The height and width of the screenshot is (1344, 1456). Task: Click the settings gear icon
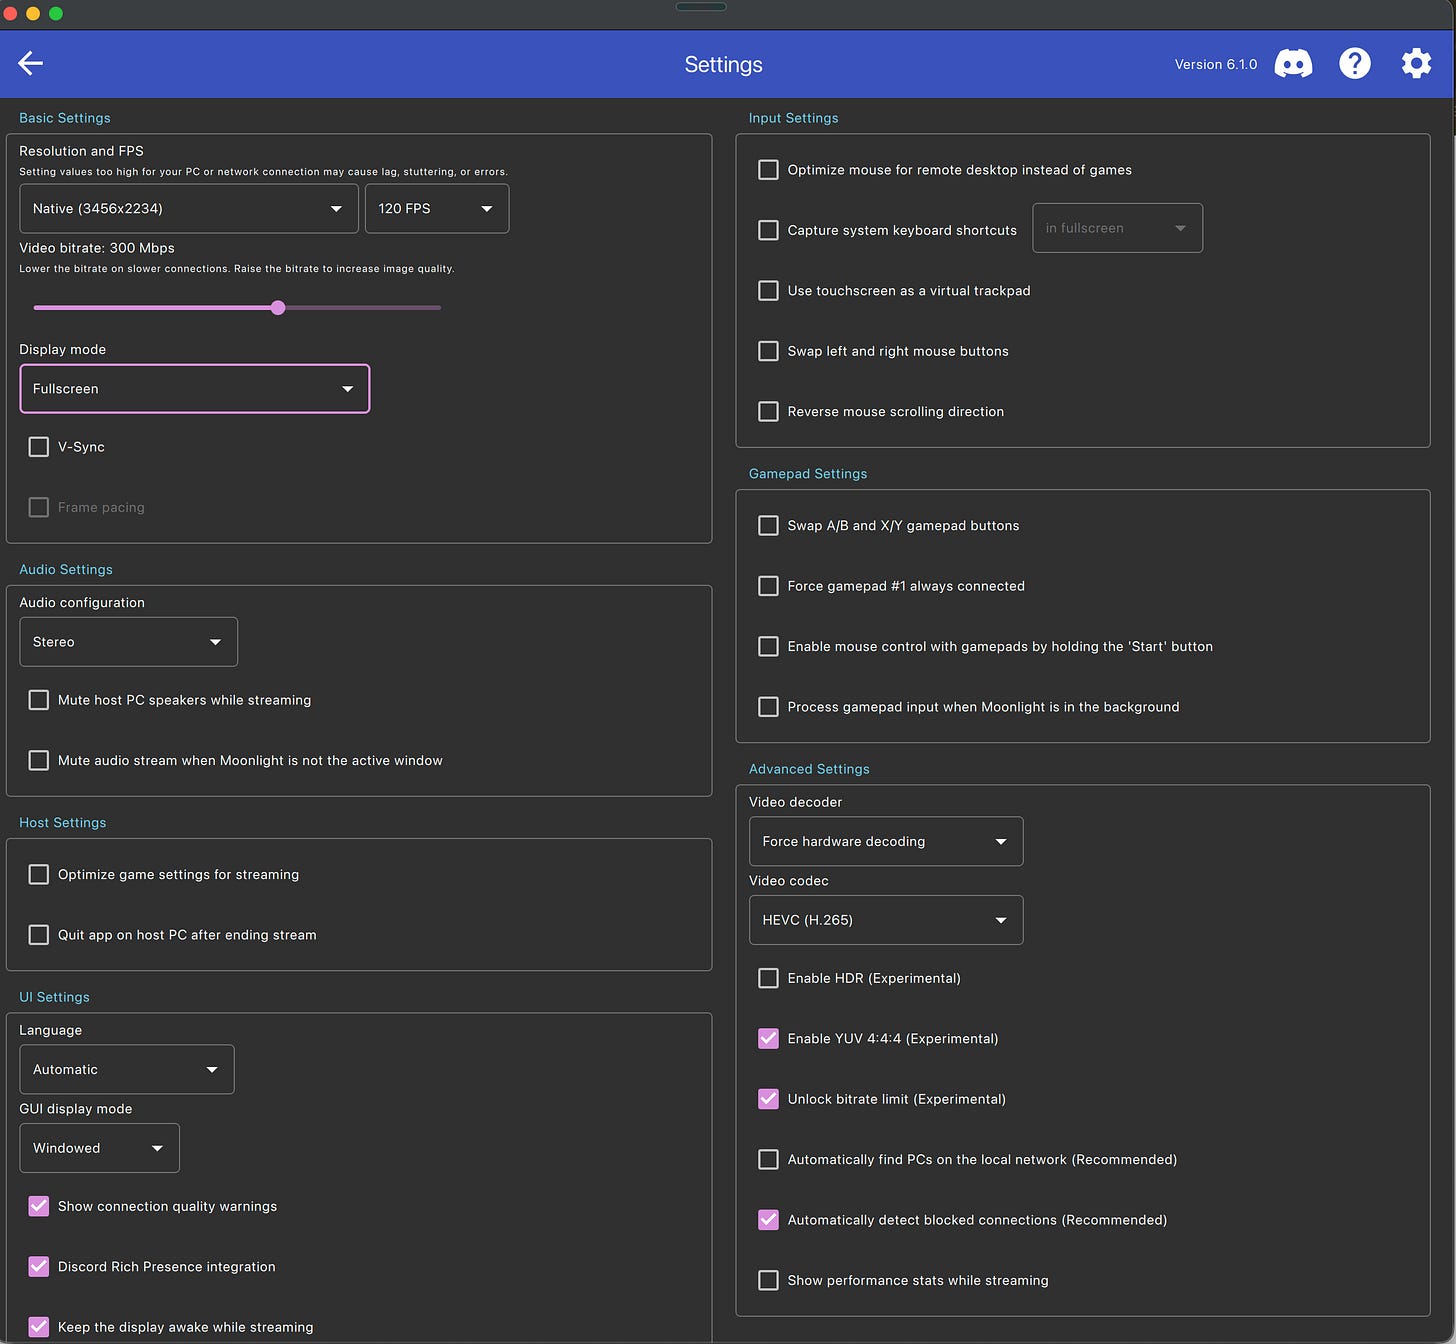pos(1416,64)
